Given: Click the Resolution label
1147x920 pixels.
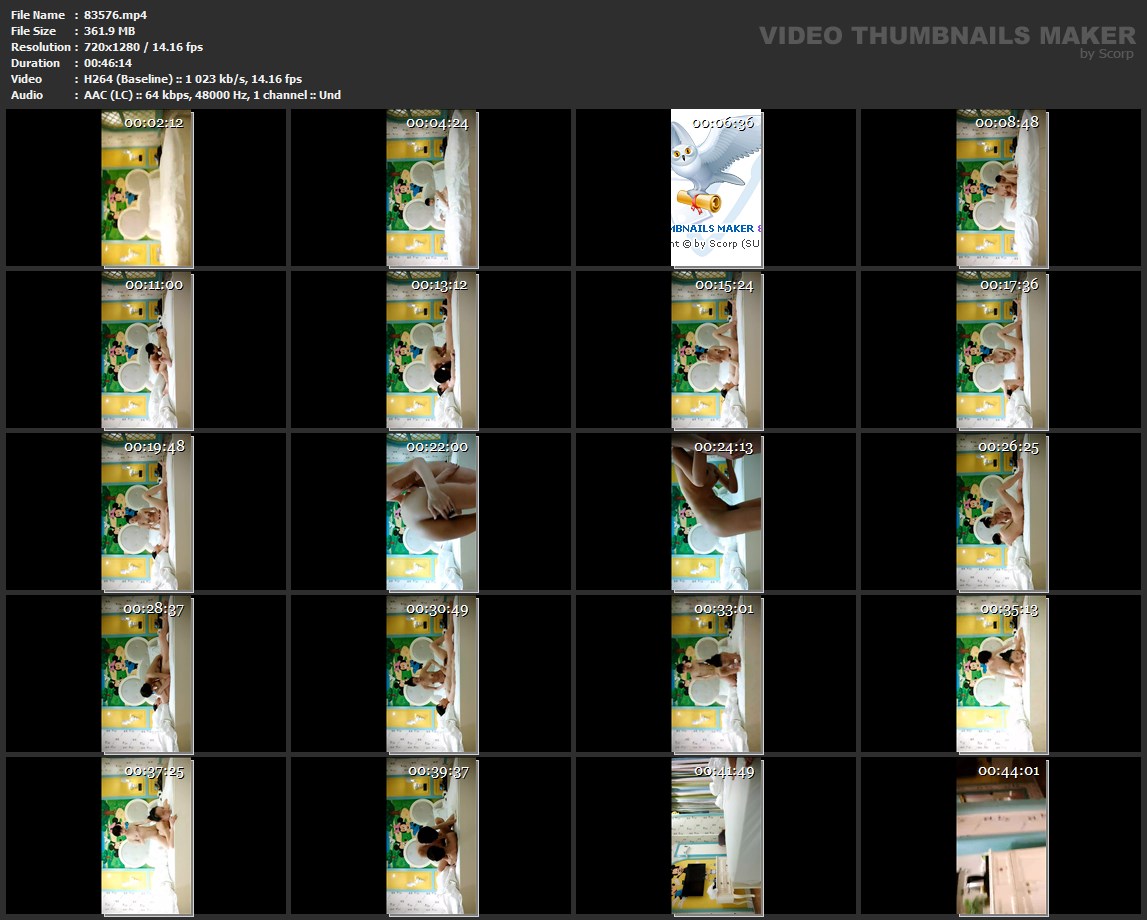Looking at the screenshot, I should pyautogui.click(x=40, y=47).
